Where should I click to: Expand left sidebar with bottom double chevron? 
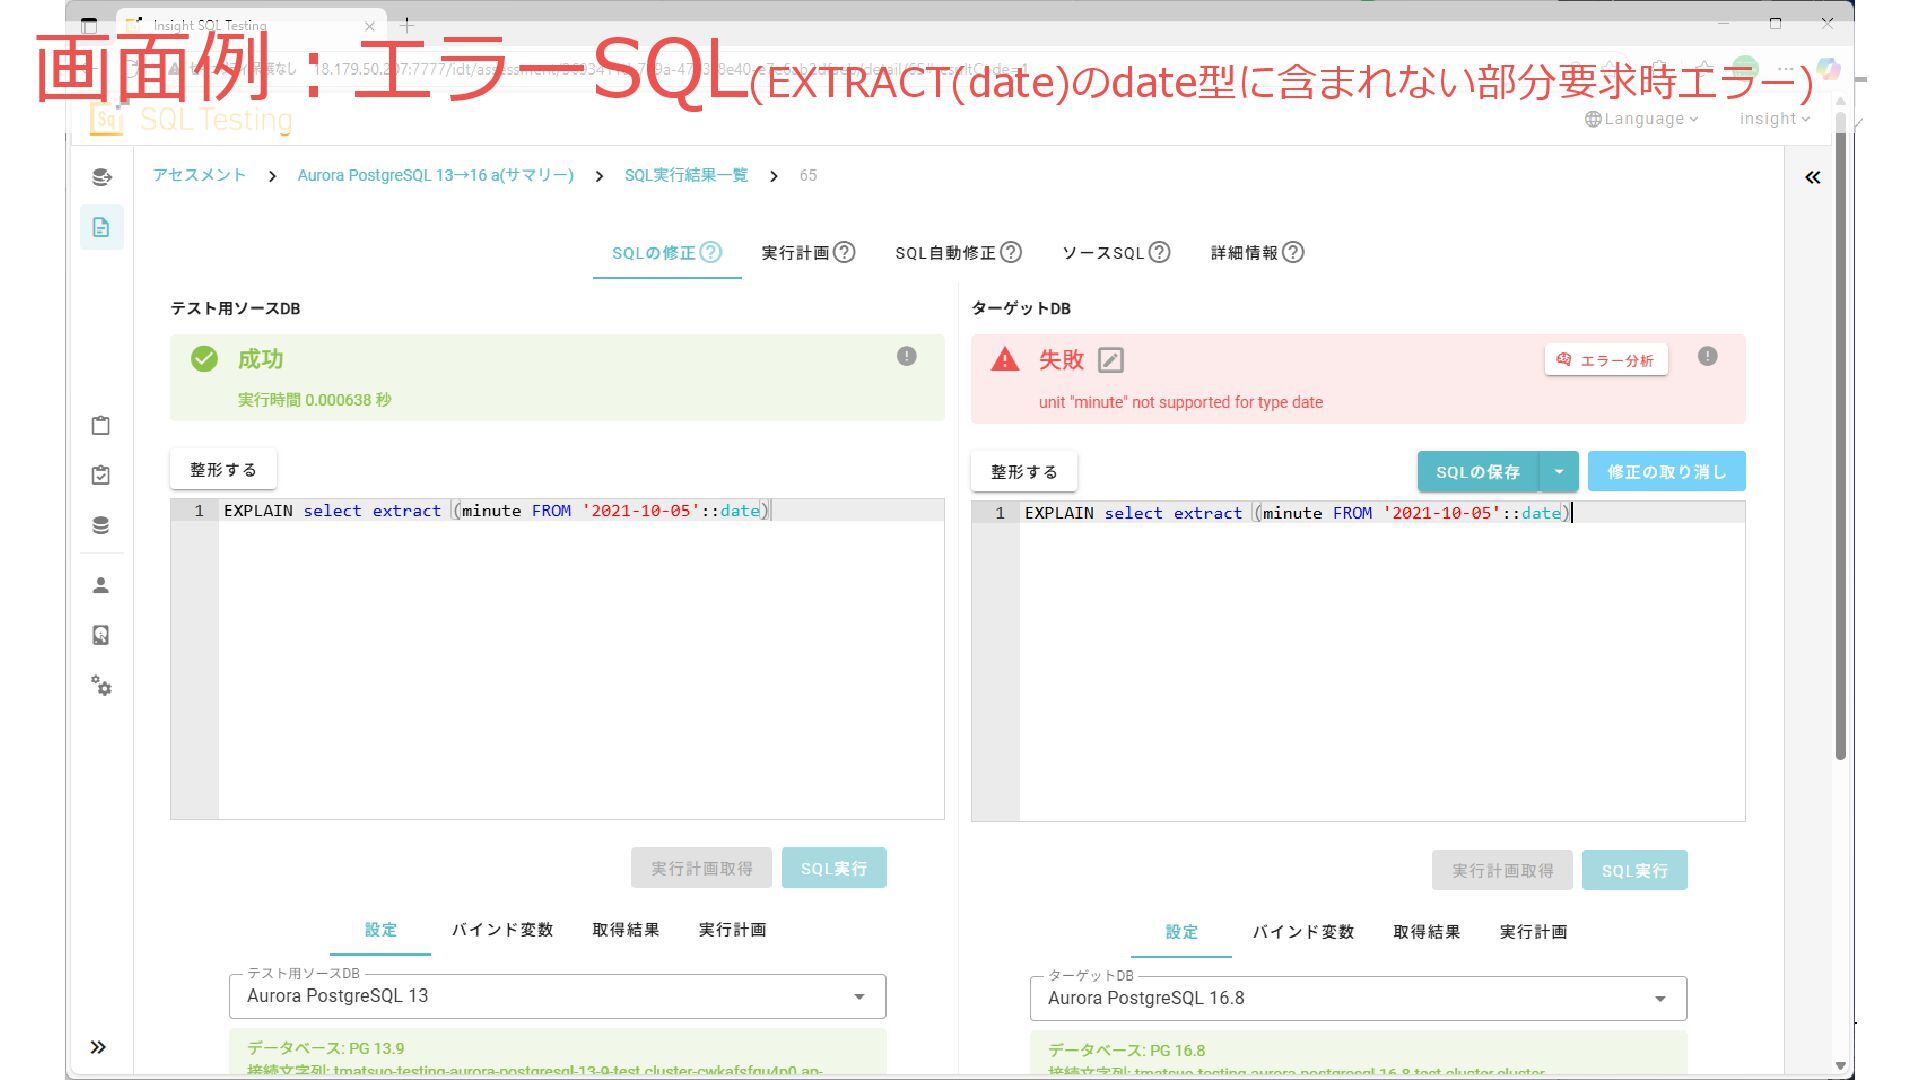(x=98, y=1047)
